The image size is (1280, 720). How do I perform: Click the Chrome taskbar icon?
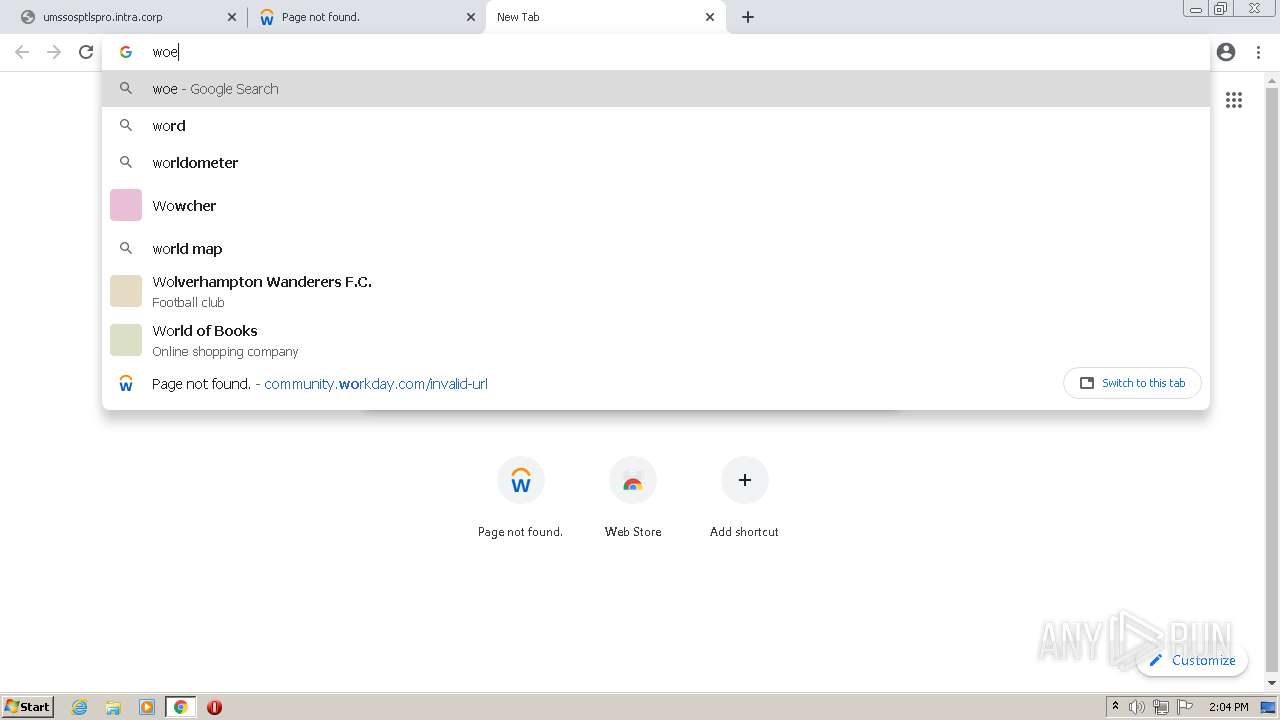click(x=180, y=707)
